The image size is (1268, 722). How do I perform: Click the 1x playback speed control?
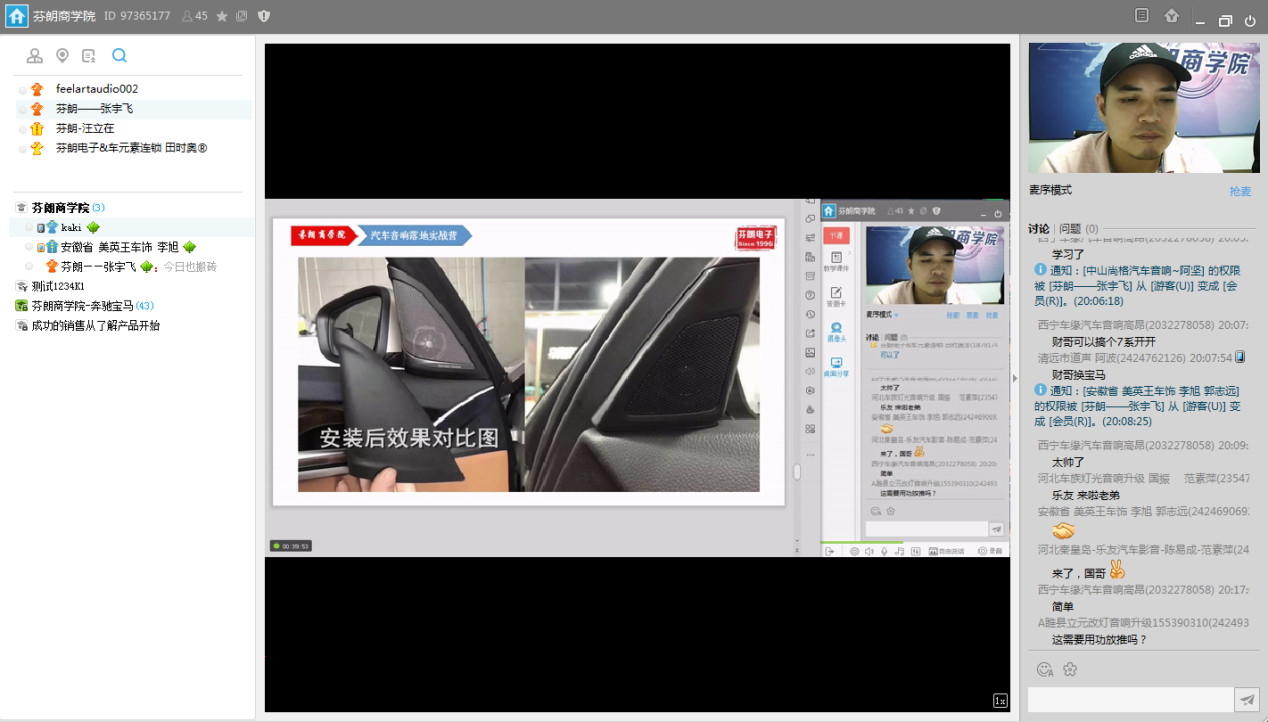click(x=999, y=700)
